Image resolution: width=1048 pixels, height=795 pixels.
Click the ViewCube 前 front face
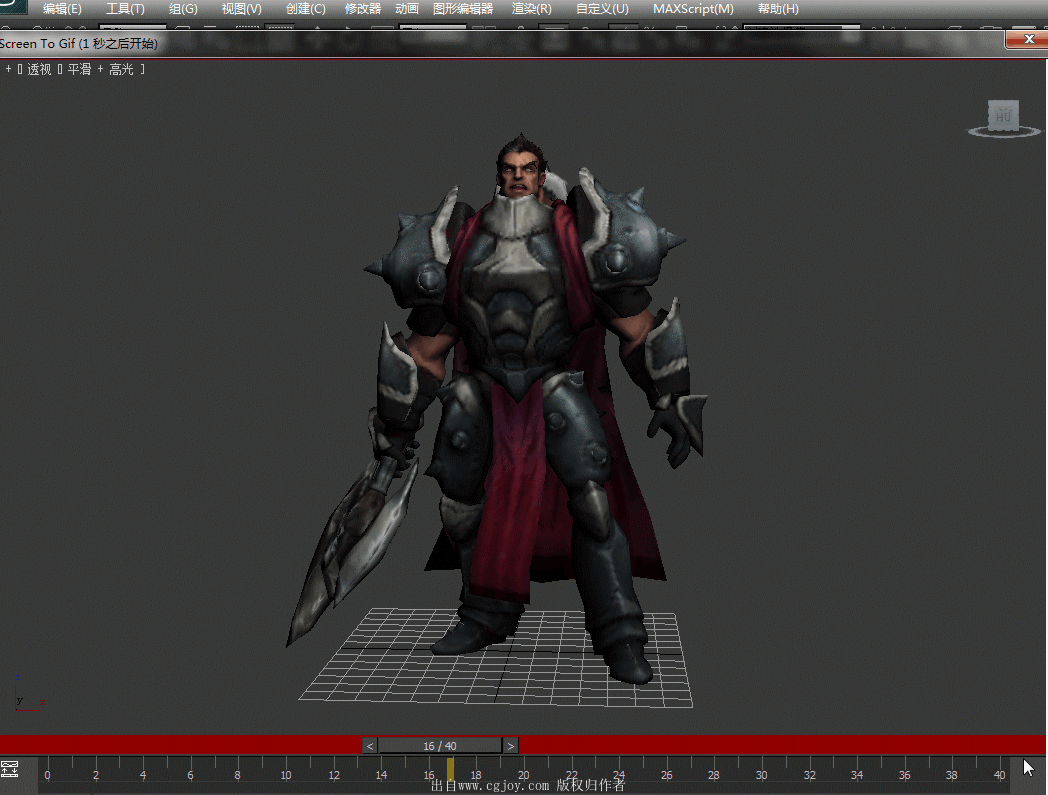click(x=1003, y=115)
